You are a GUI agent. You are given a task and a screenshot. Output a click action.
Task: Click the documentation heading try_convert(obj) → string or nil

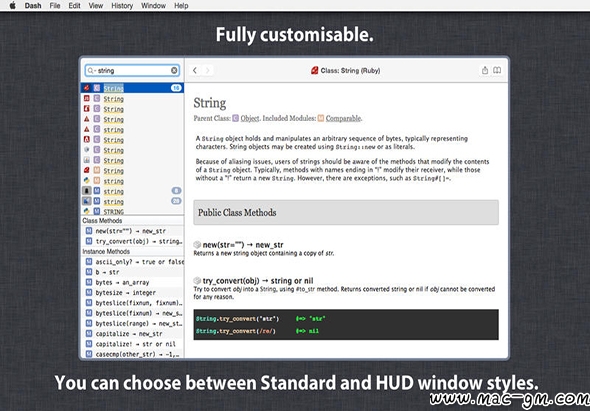pyautogui.click(x=258, y=281)
